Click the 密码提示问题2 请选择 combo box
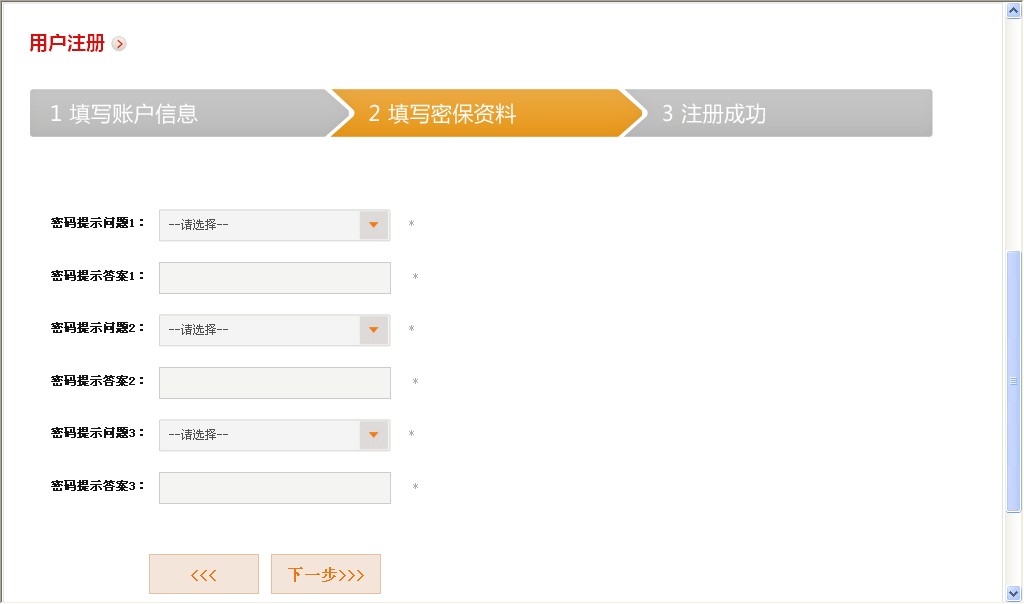 260,330
